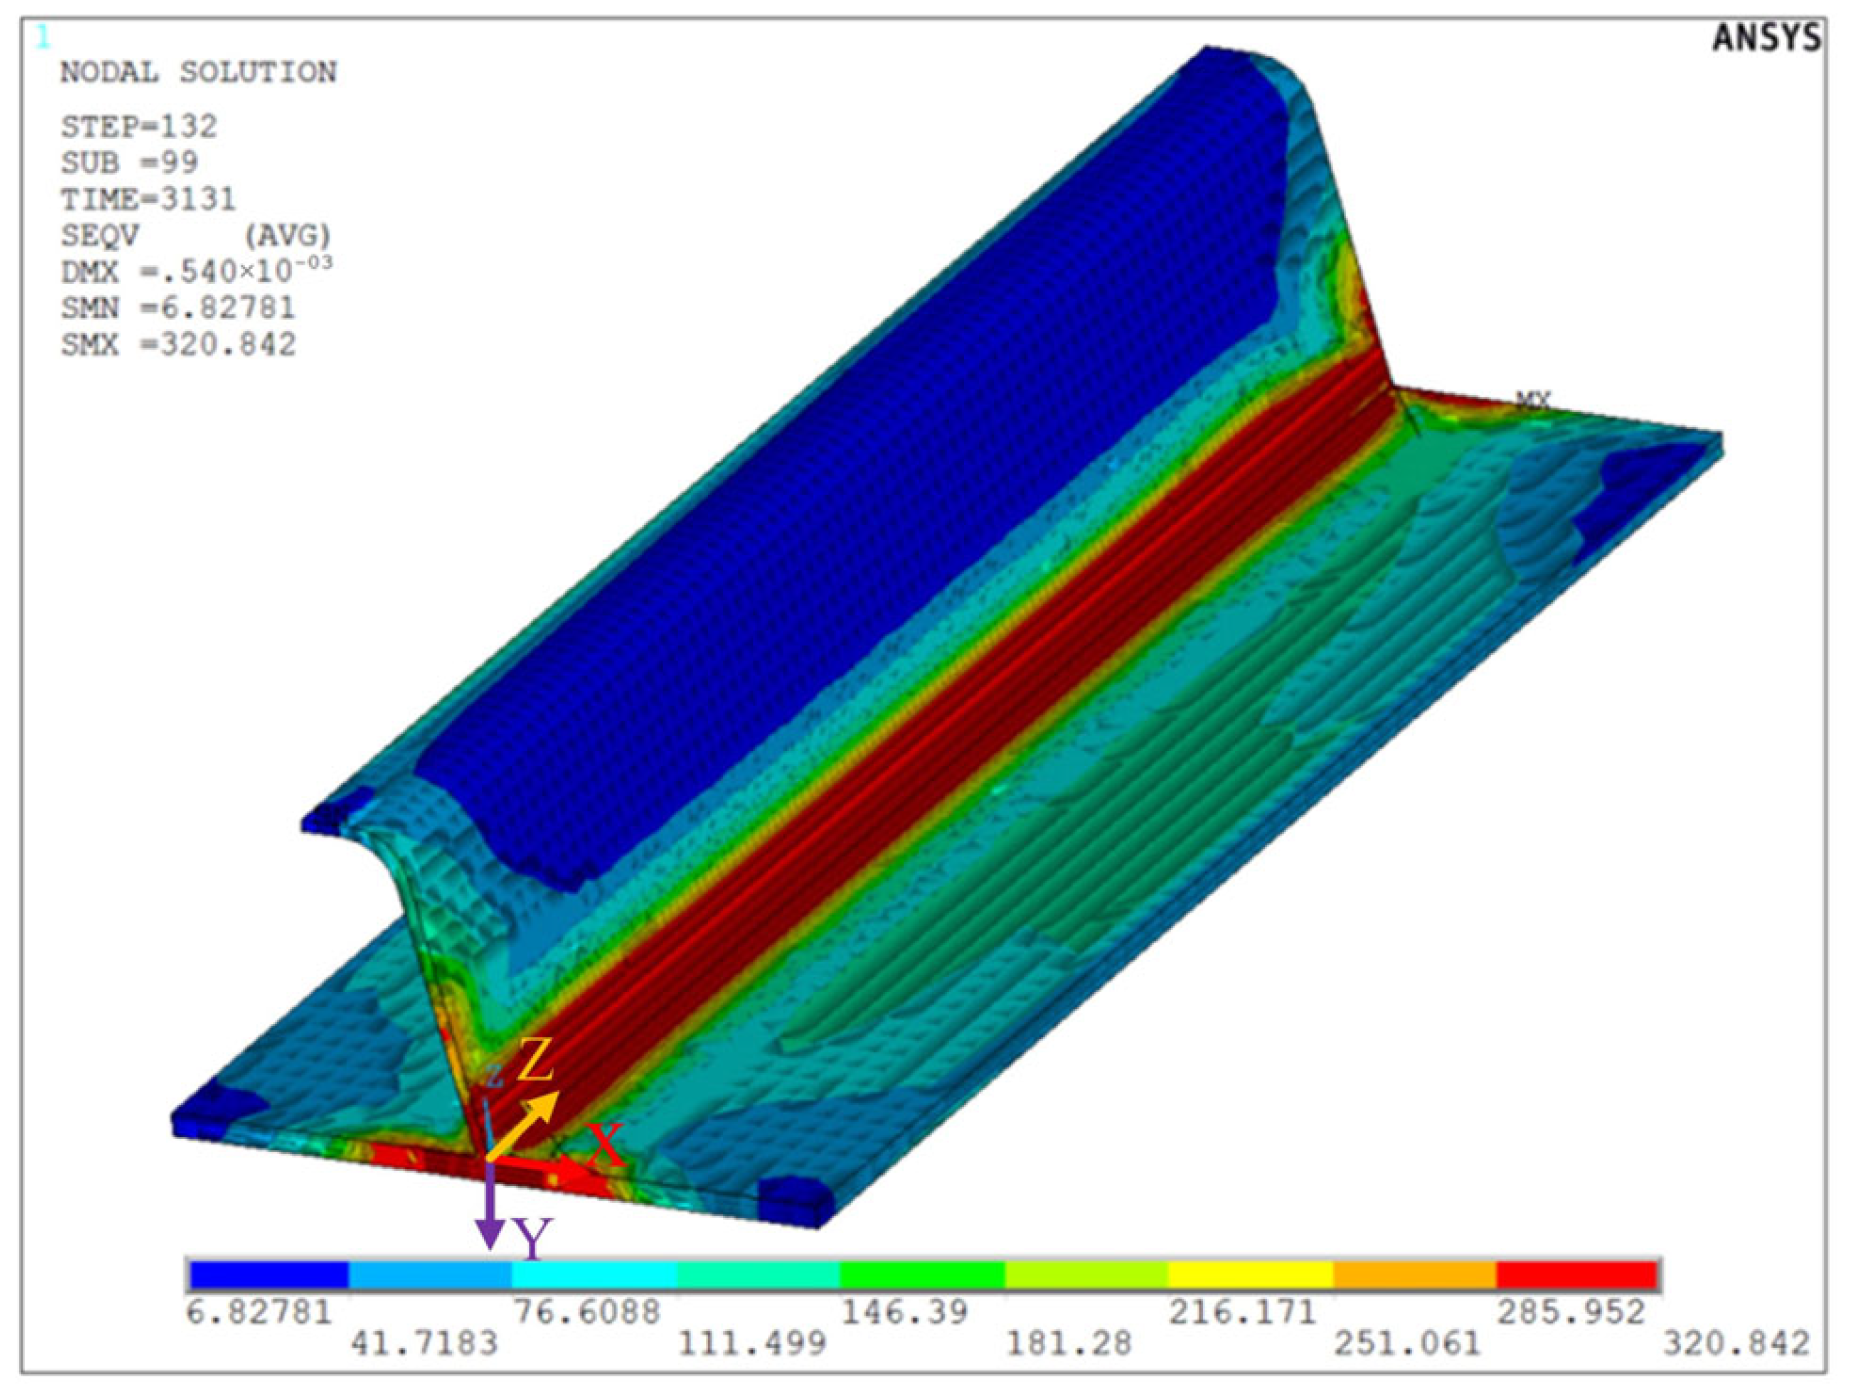Click the TIME=3131 label
The image size is (1860, 1399).
[148, 199]
